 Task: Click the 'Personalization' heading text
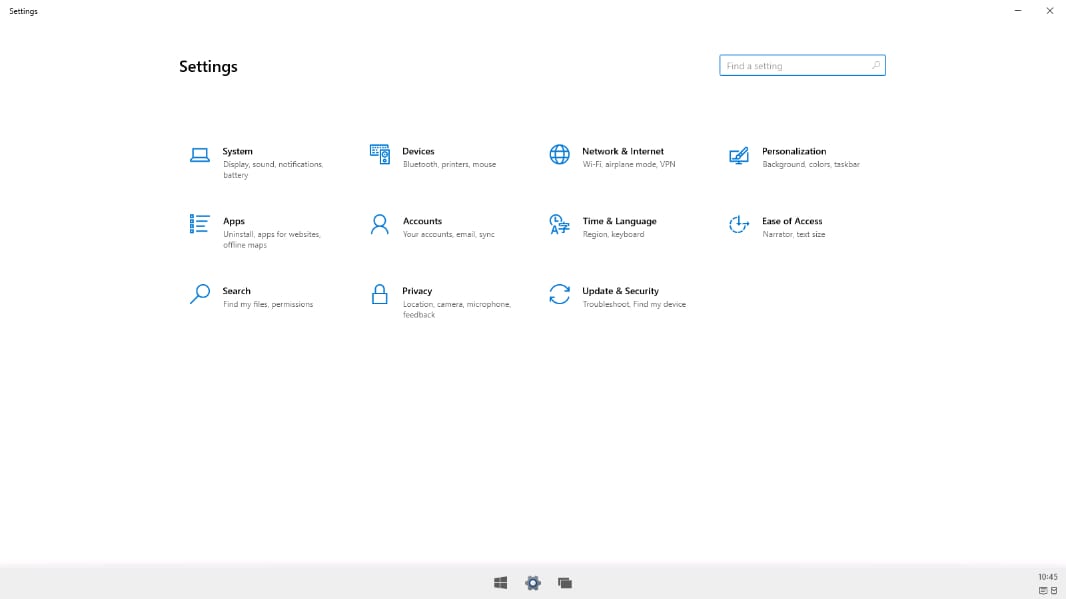pos(794,151)
